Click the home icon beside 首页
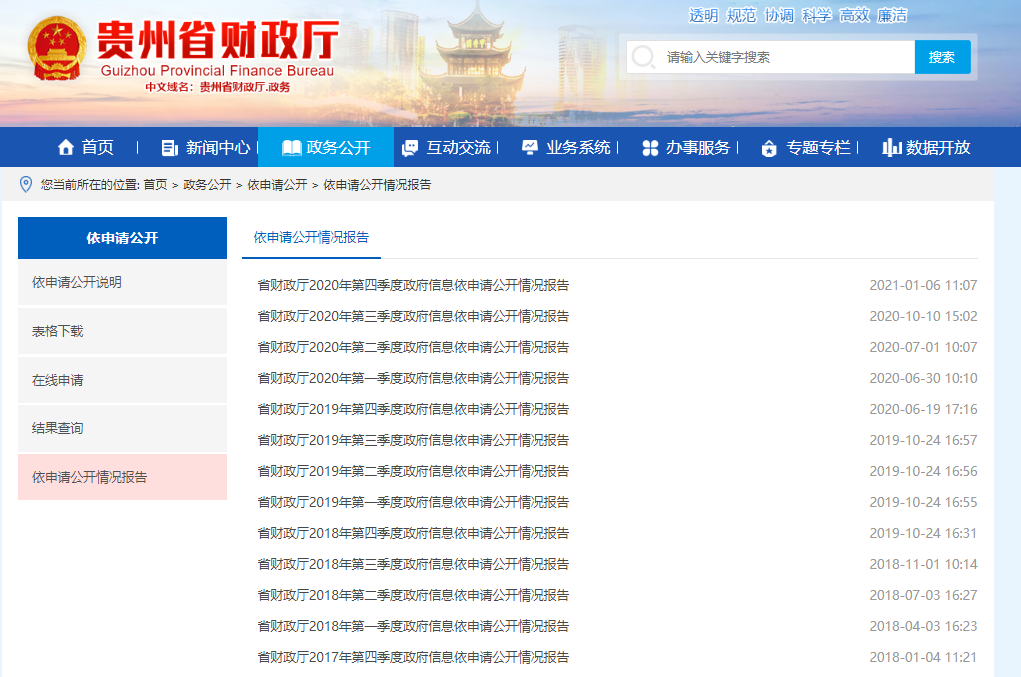This screenshot has height=677, width=1021. point(66,148)
